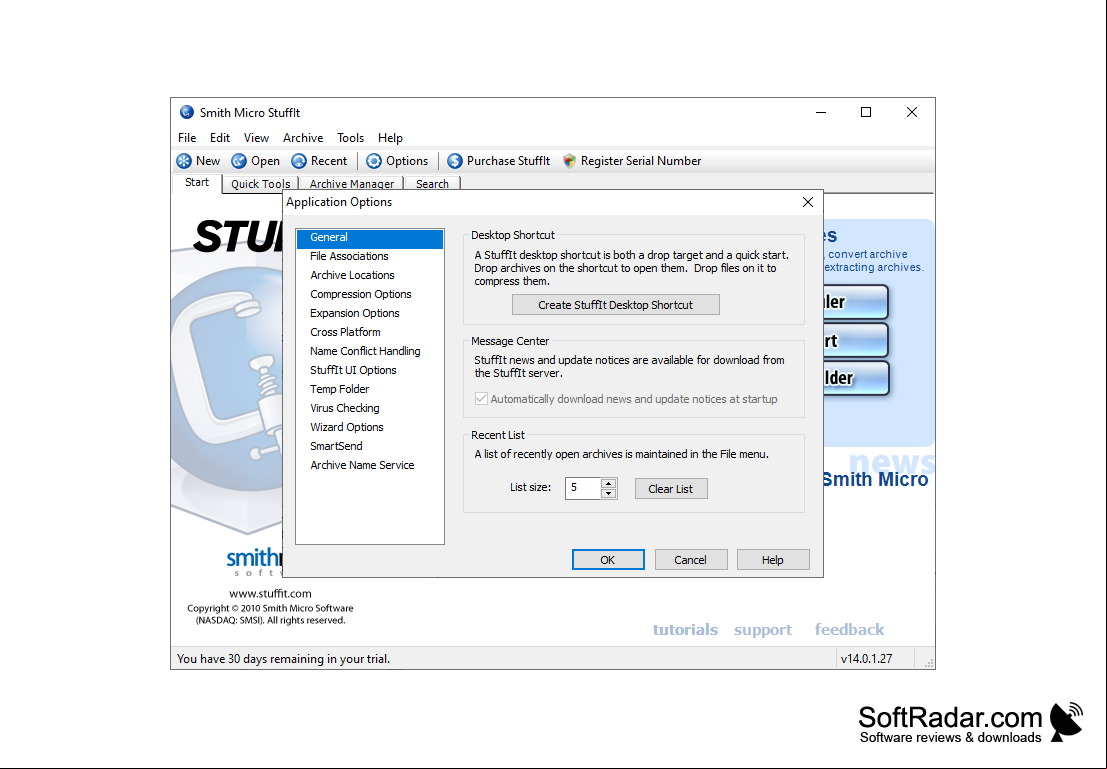The width and height of the screenshot is (1107, 769).
Task: Switch to the Start tab
Action: tap(197, 183)
